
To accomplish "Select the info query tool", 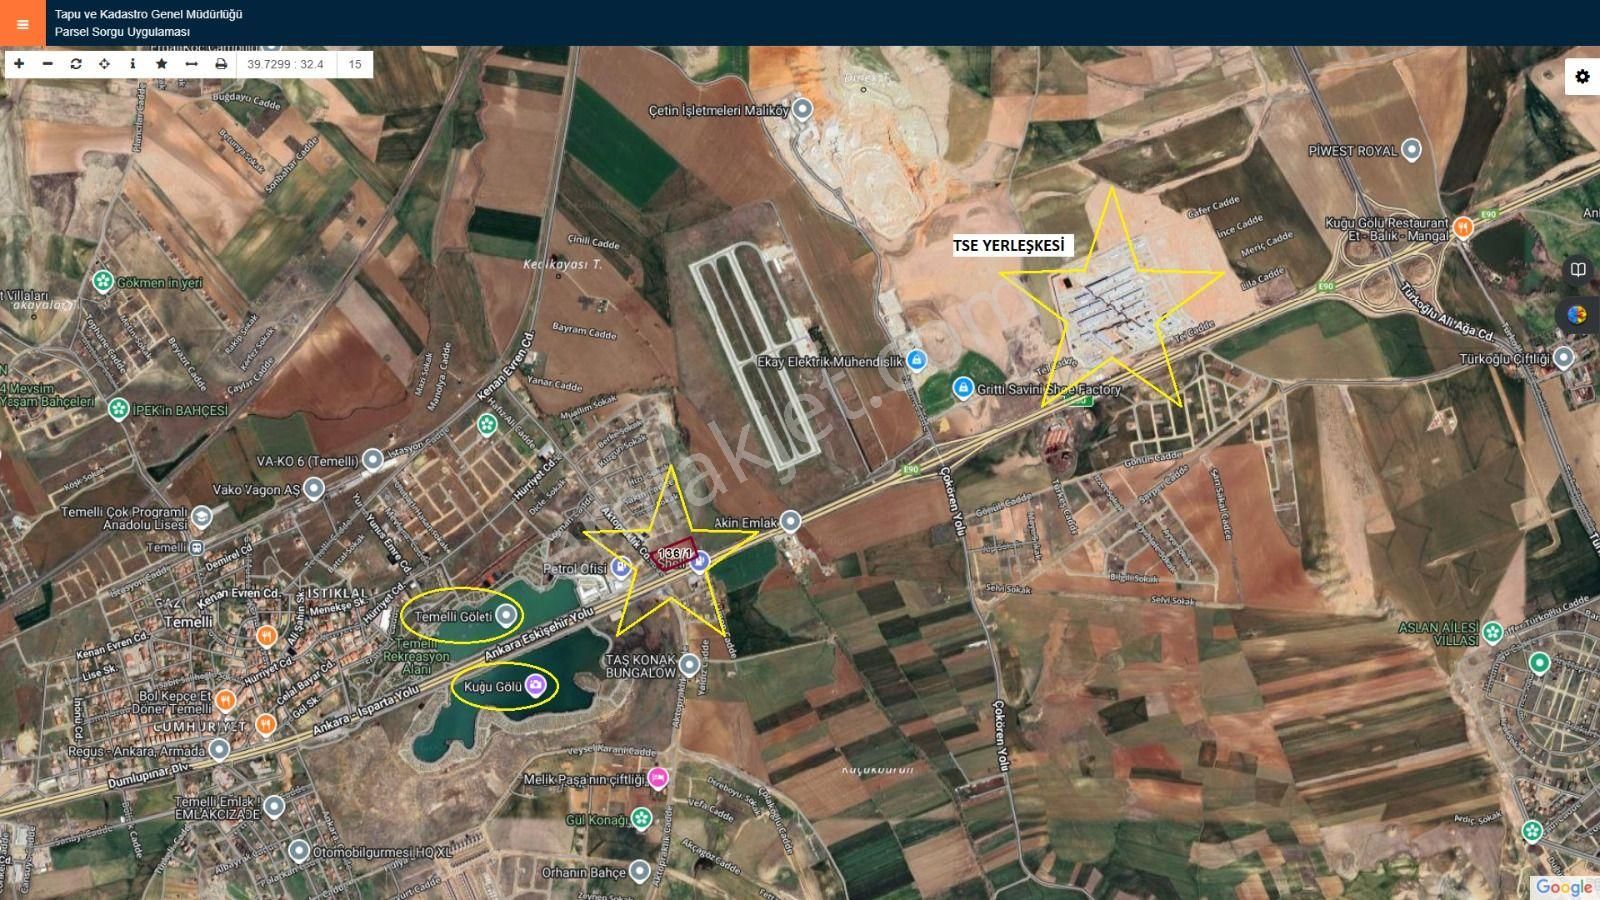I will [133, 64].
